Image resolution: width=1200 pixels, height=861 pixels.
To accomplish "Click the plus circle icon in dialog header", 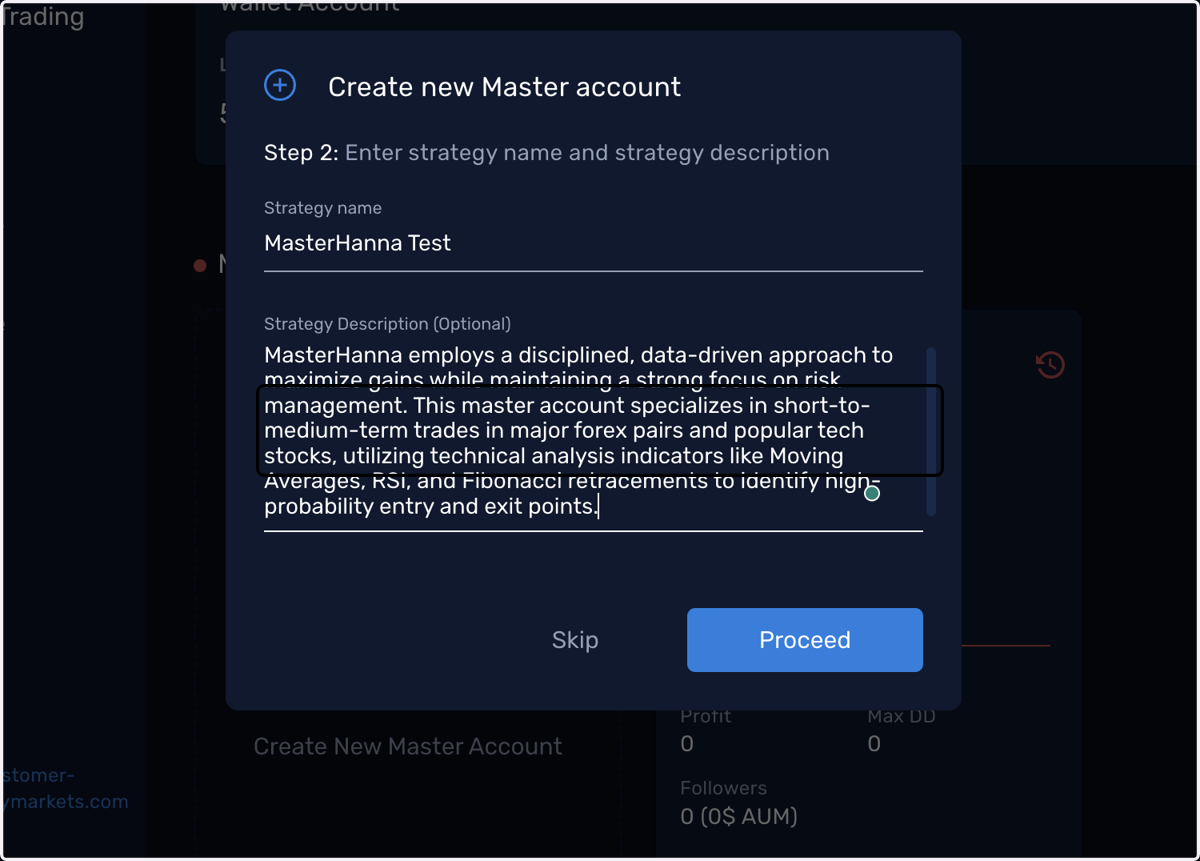I will click(x=280, y=86).
